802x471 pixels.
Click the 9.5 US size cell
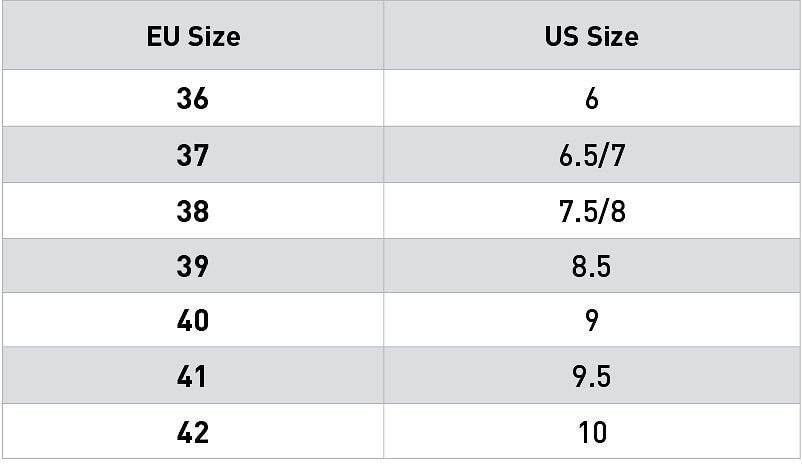[x=592, y=377]
